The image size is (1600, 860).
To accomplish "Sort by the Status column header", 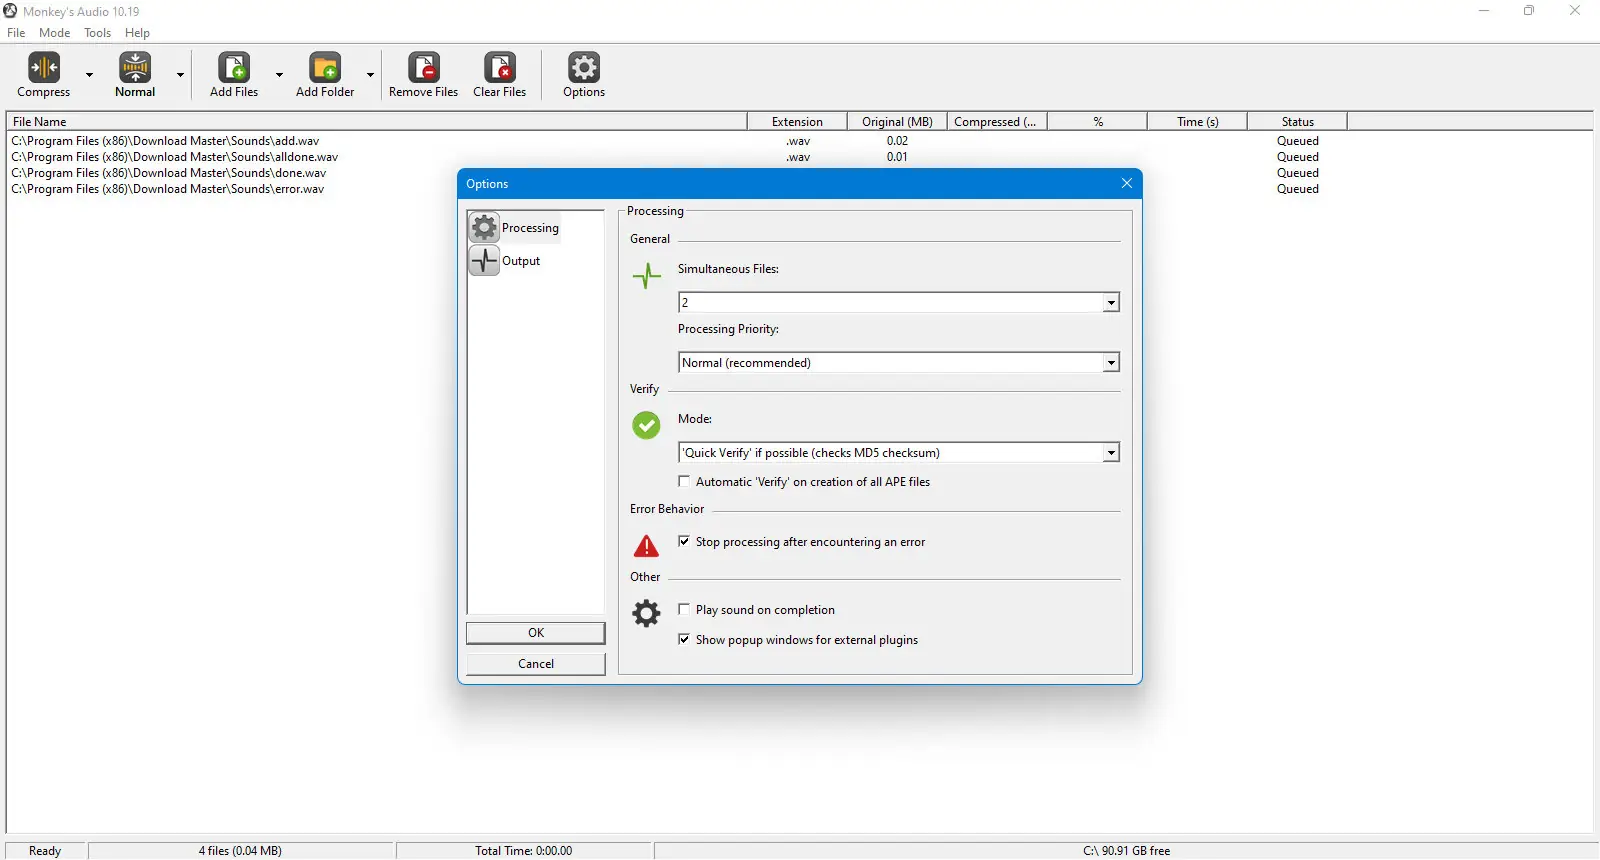I will coord(1297,122).
